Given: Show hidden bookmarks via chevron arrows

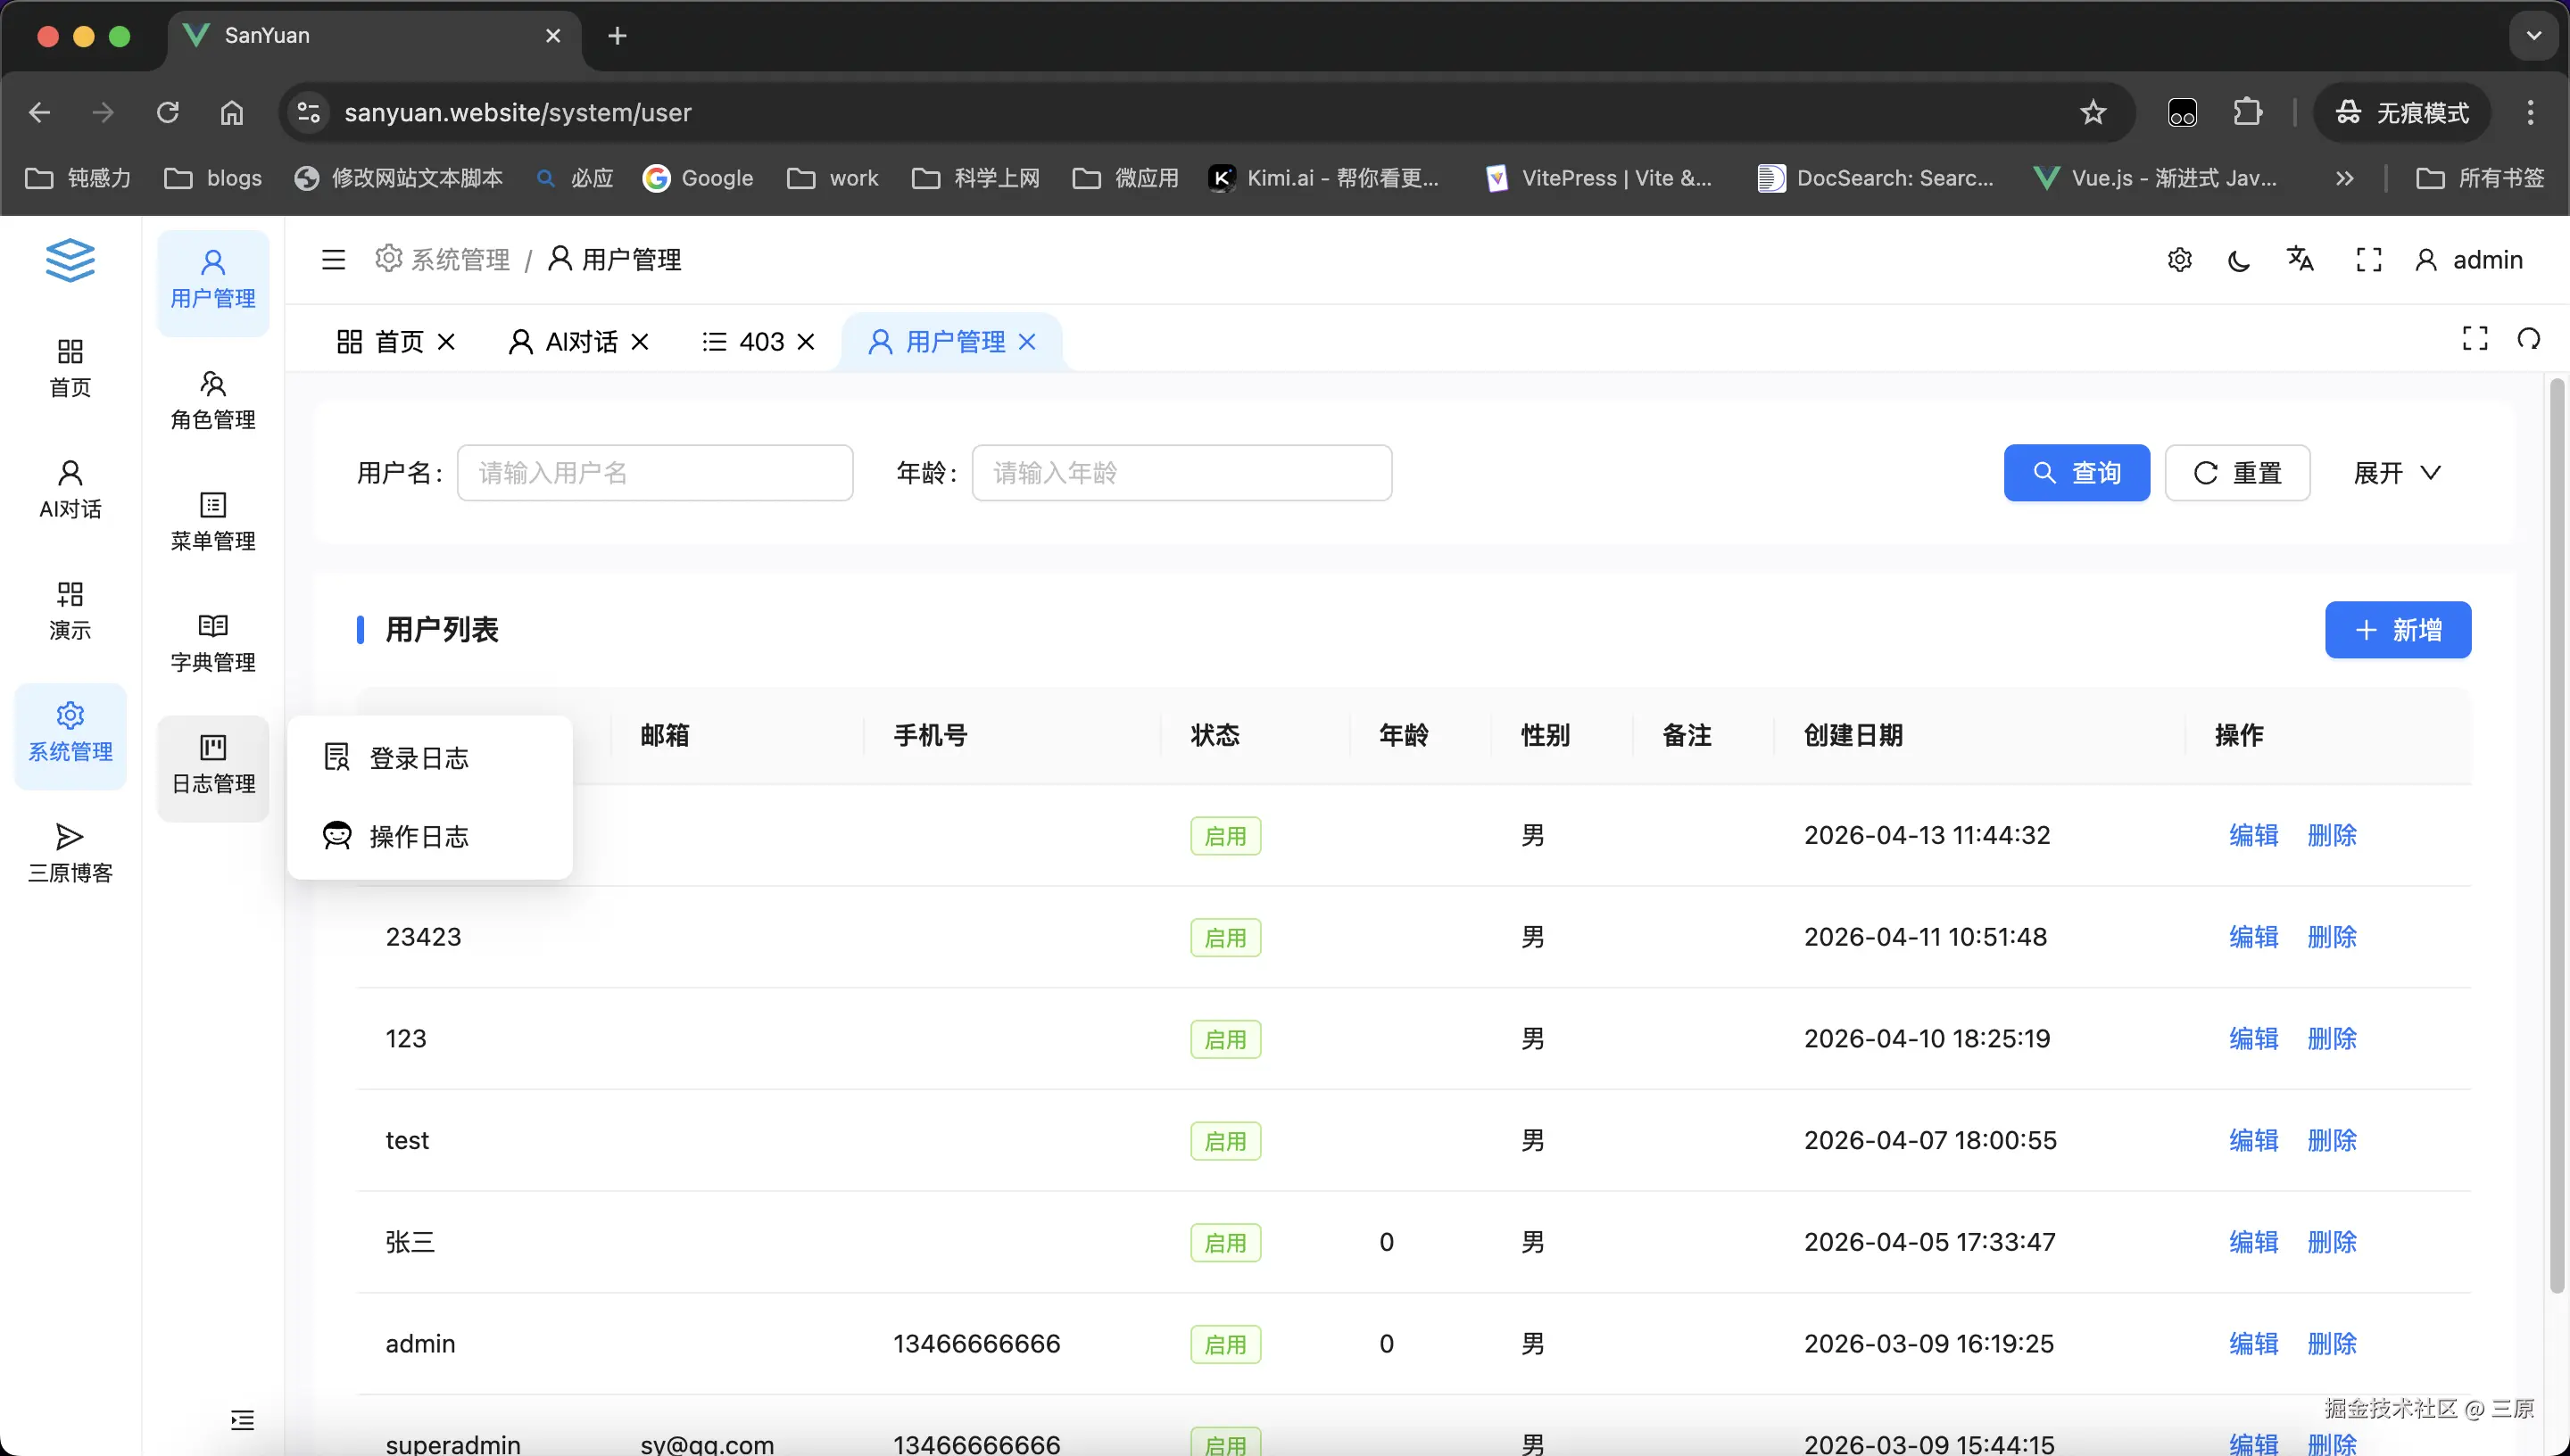Looking at the screenshot, I should pos(2344,177).
